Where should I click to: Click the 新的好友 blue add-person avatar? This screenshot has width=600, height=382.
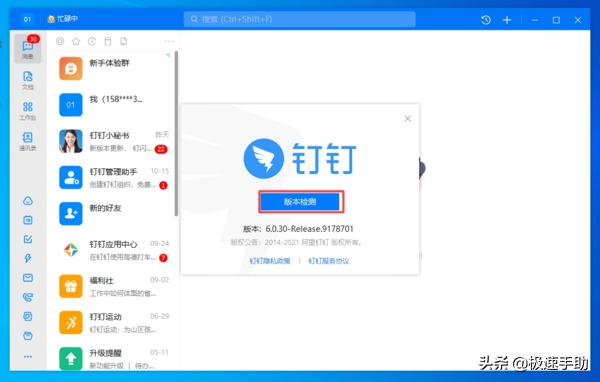point(71,214)
